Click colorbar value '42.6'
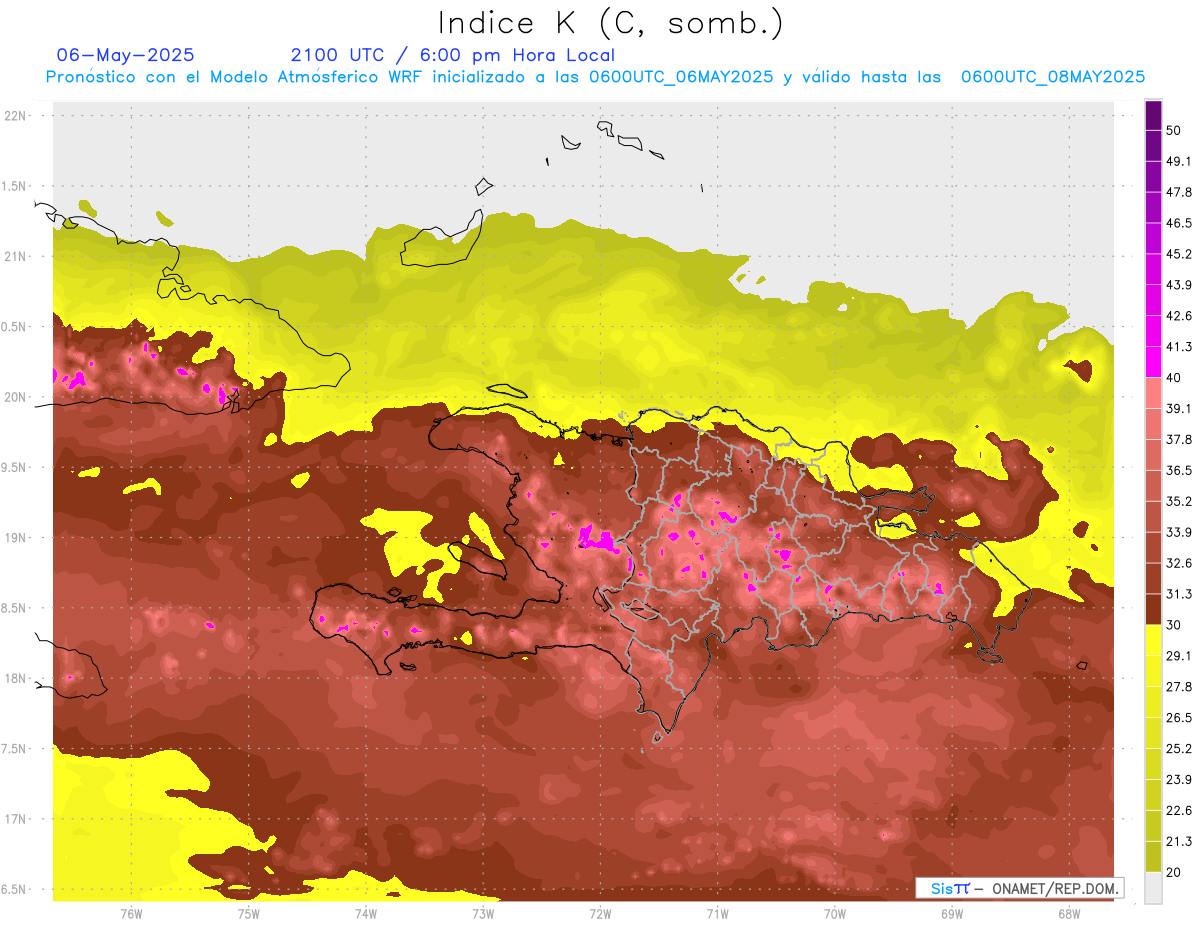Image resolution: width=1200 pixels, height=927 pixels. 1179,316
